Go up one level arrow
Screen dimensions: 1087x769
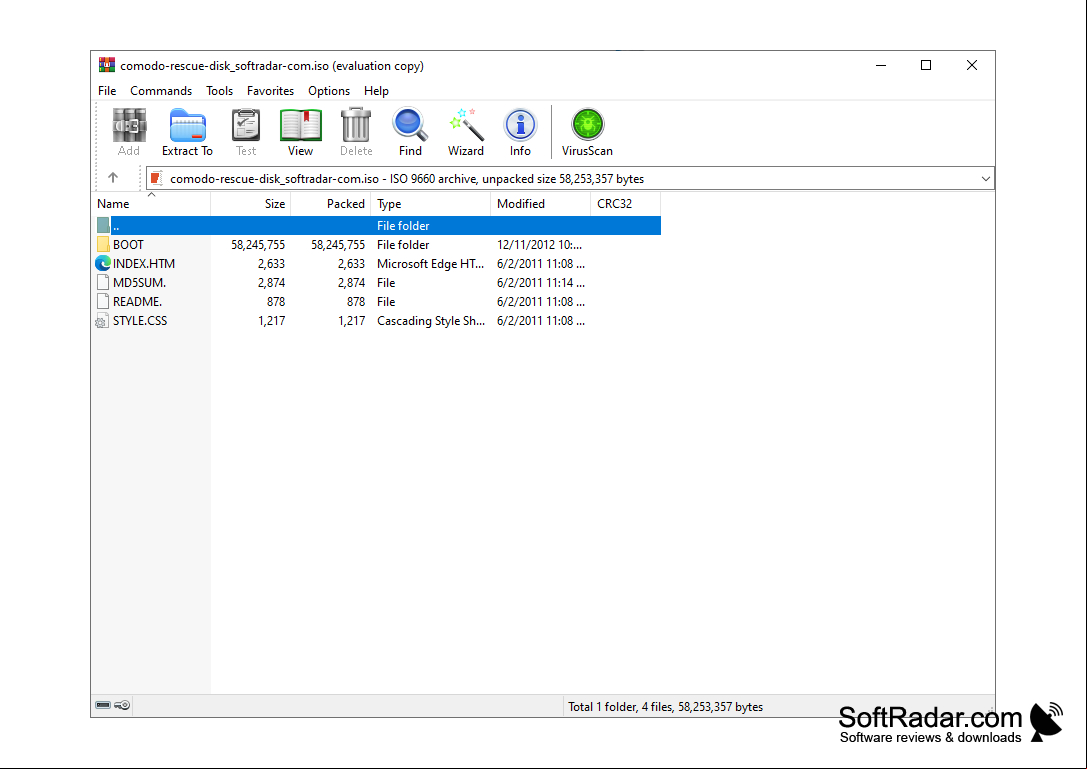[x=113, y=178]
